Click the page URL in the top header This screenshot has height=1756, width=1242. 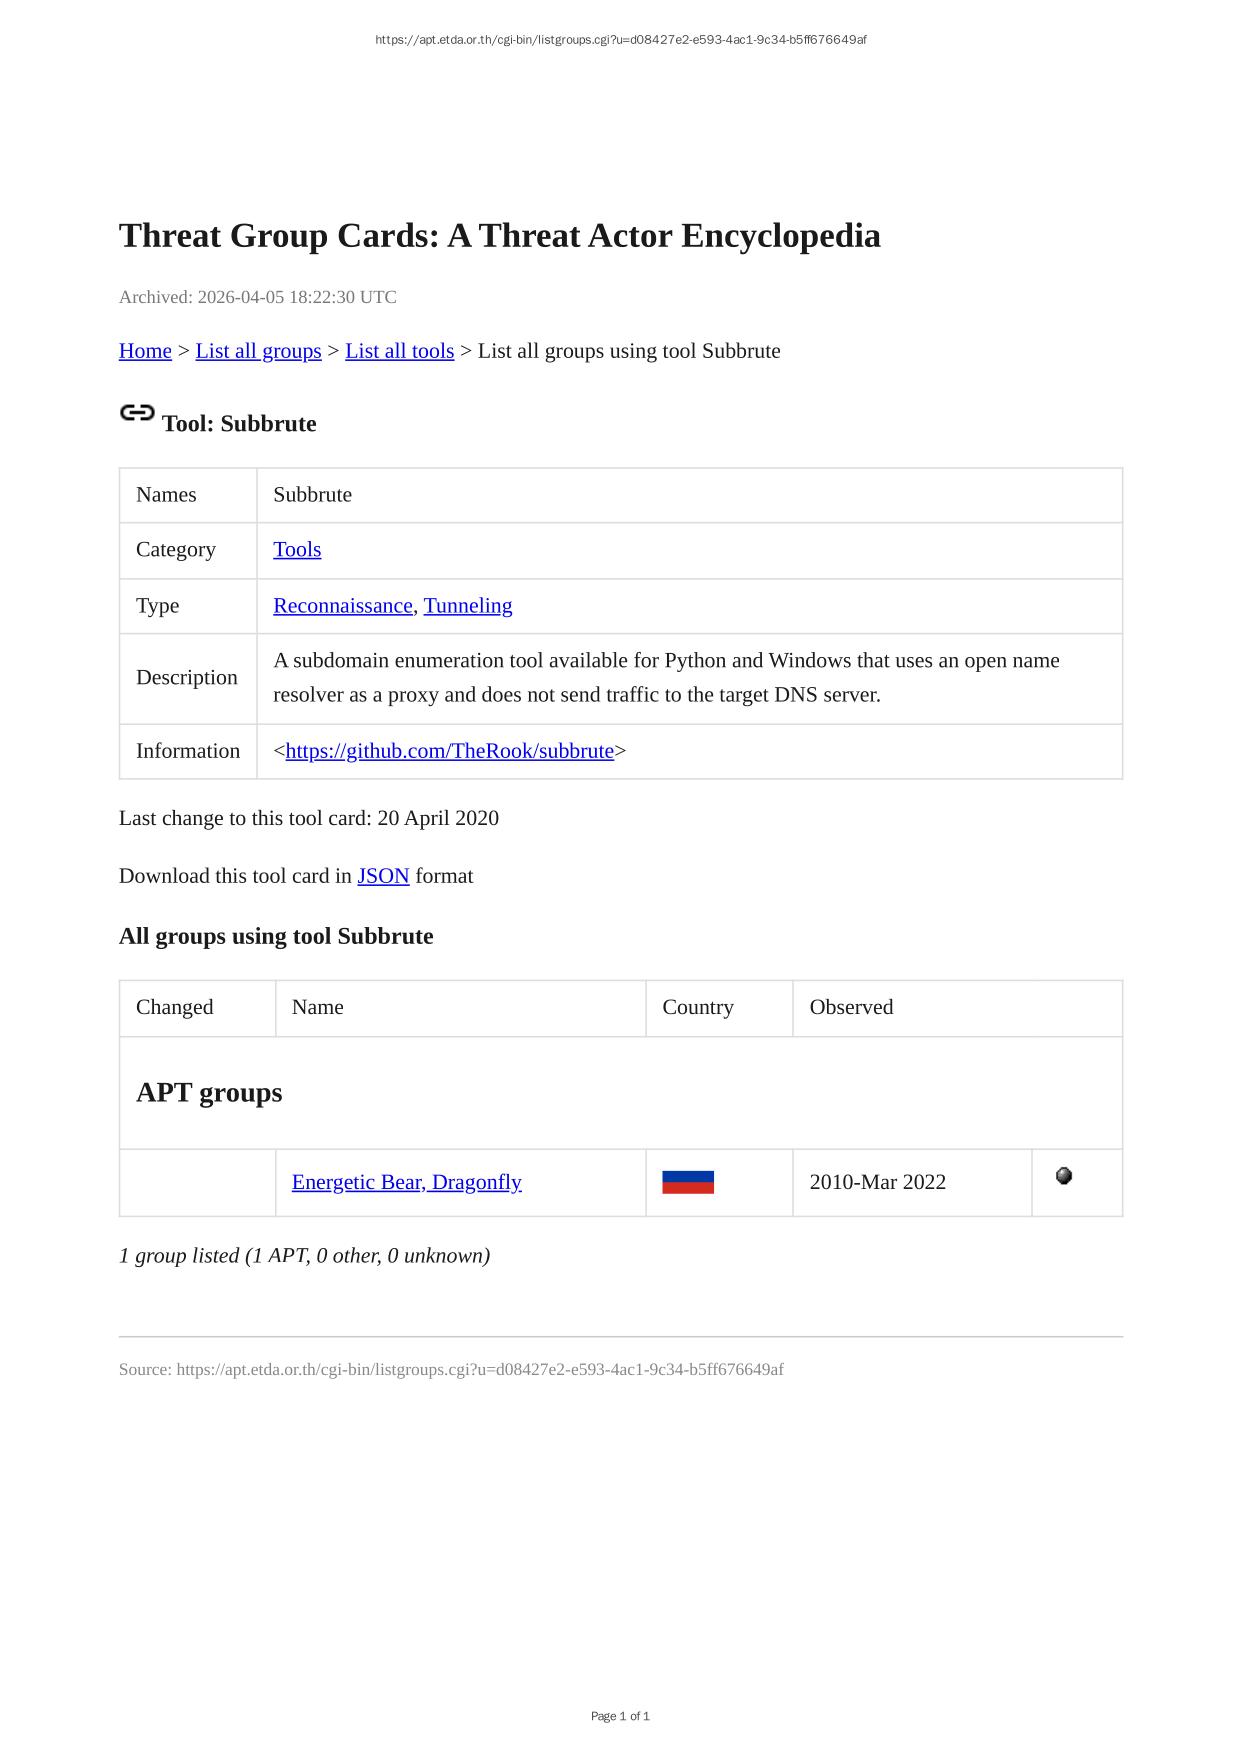tap(620, 40)
